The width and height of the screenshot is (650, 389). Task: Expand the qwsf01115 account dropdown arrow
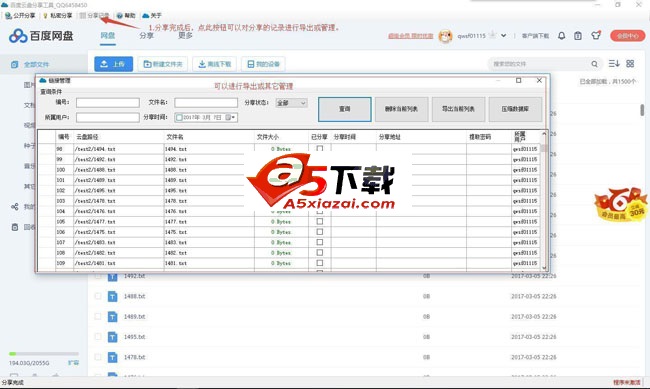tap(503, 36)
